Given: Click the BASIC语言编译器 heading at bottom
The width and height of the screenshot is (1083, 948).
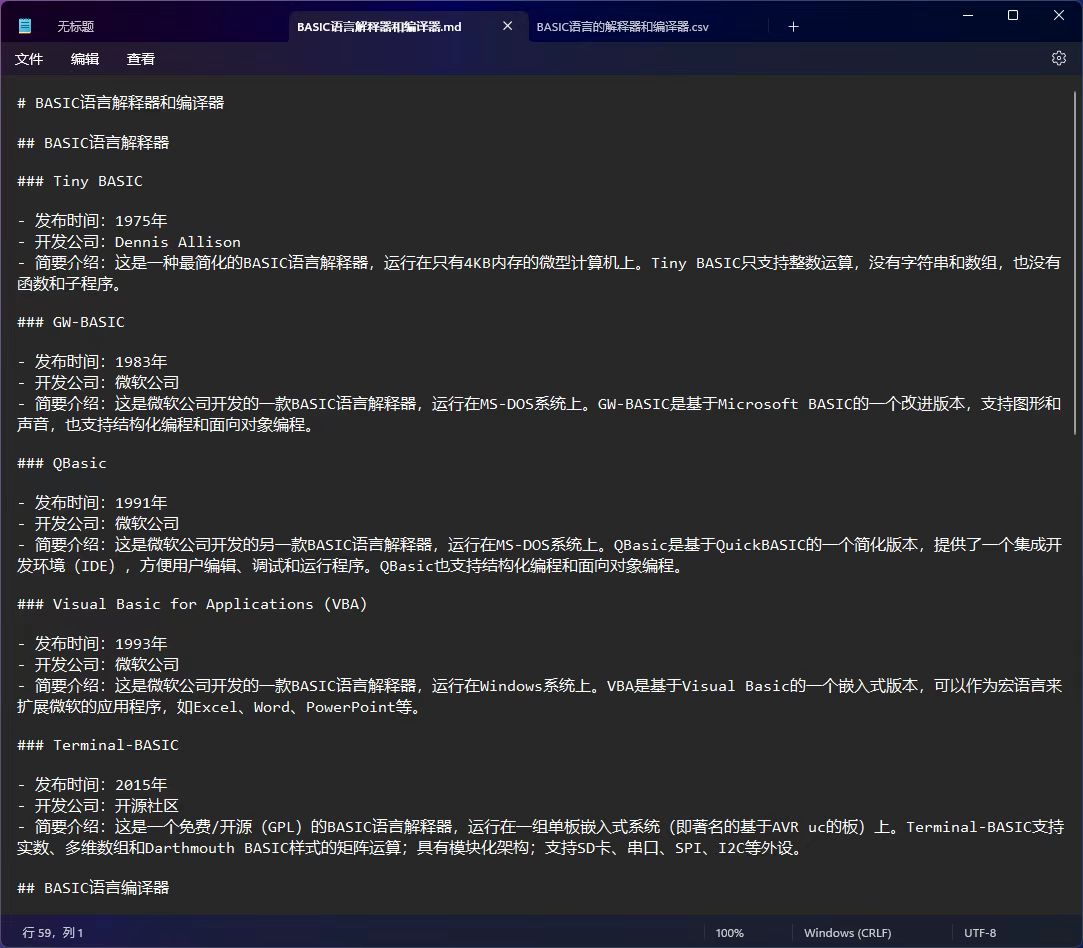Looking at the screenshot, I should (93, 887).
